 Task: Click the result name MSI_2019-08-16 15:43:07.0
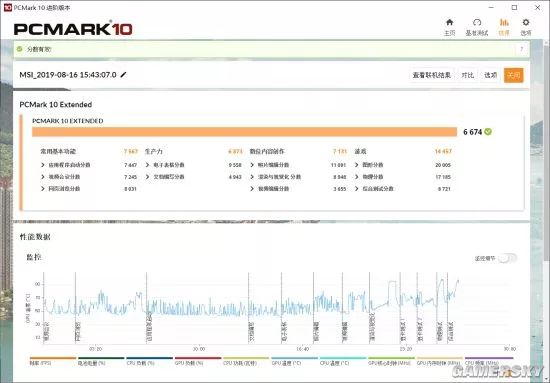[68, 75]
